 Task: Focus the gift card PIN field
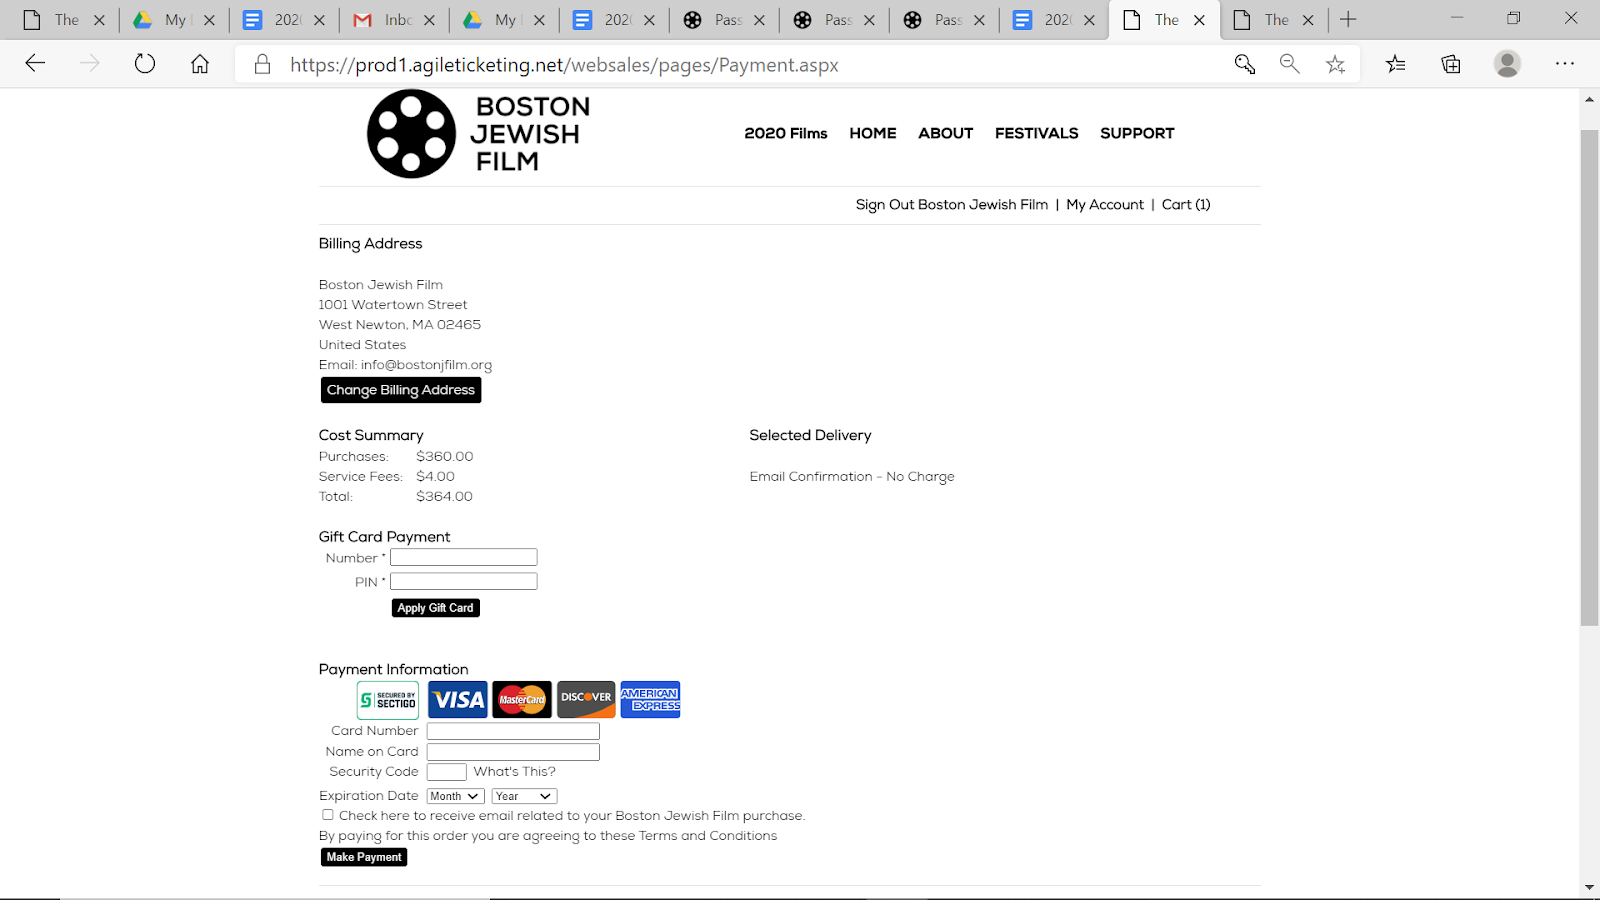click(464, 581)
